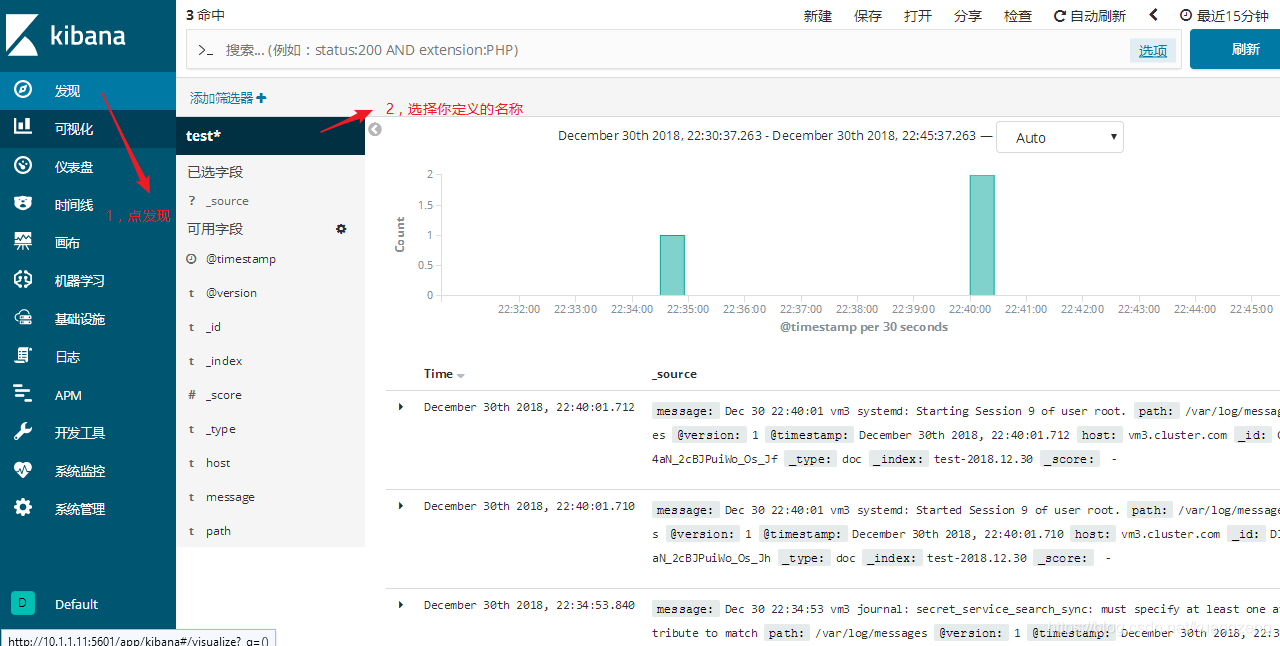This screenshot has height=646, width=1280.
Task: Click the Kibana logo
Action: click(x=66, y=34)
